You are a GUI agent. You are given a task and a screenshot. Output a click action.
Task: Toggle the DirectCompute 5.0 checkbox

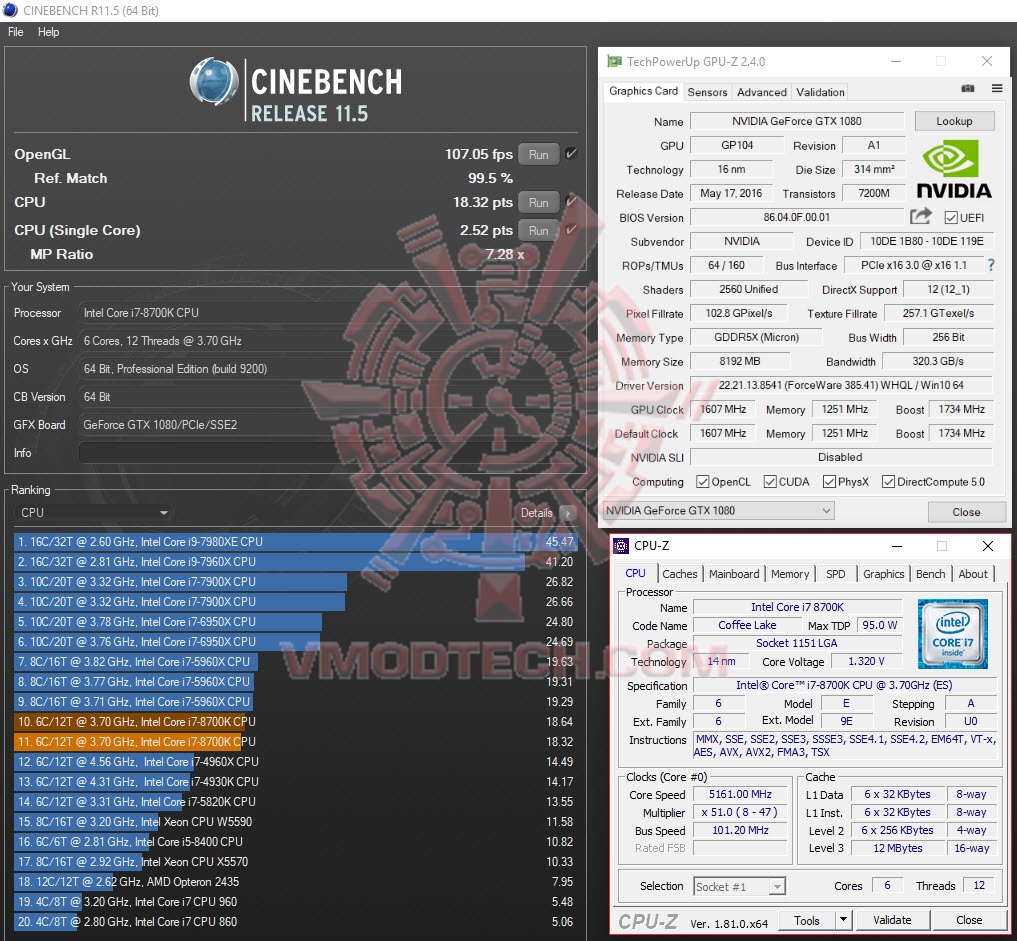click(x=889, y=482)
